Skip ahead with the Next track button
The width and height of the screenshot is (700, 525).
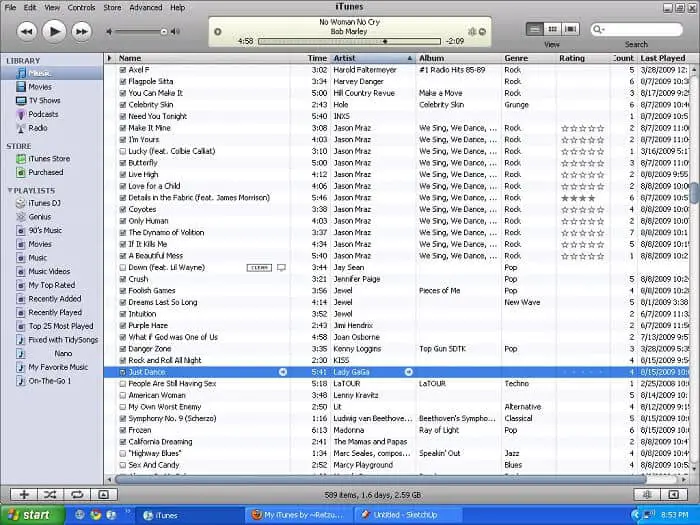point(81,32)
